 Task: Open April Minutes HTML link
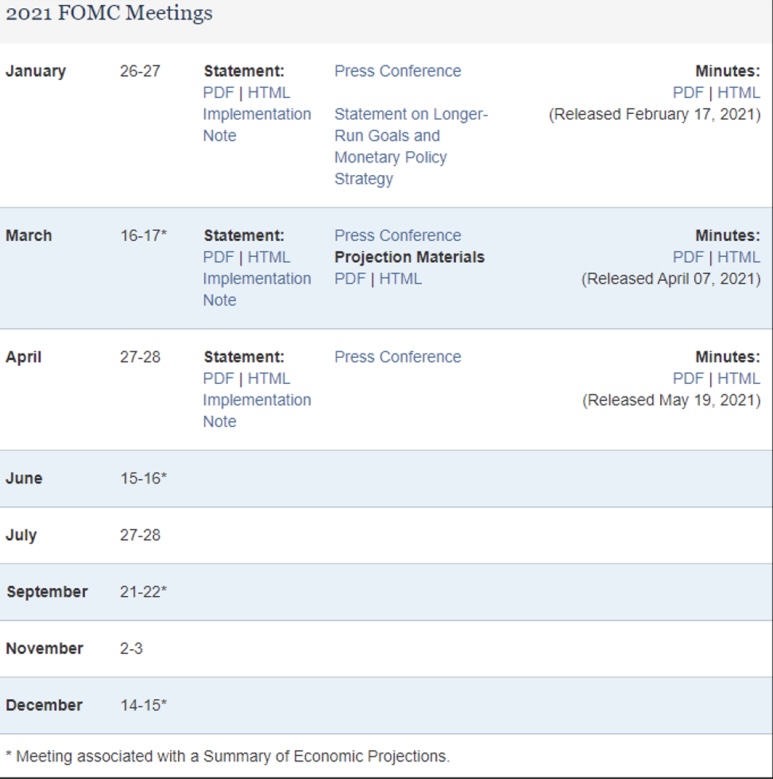(x=739, y=379)
